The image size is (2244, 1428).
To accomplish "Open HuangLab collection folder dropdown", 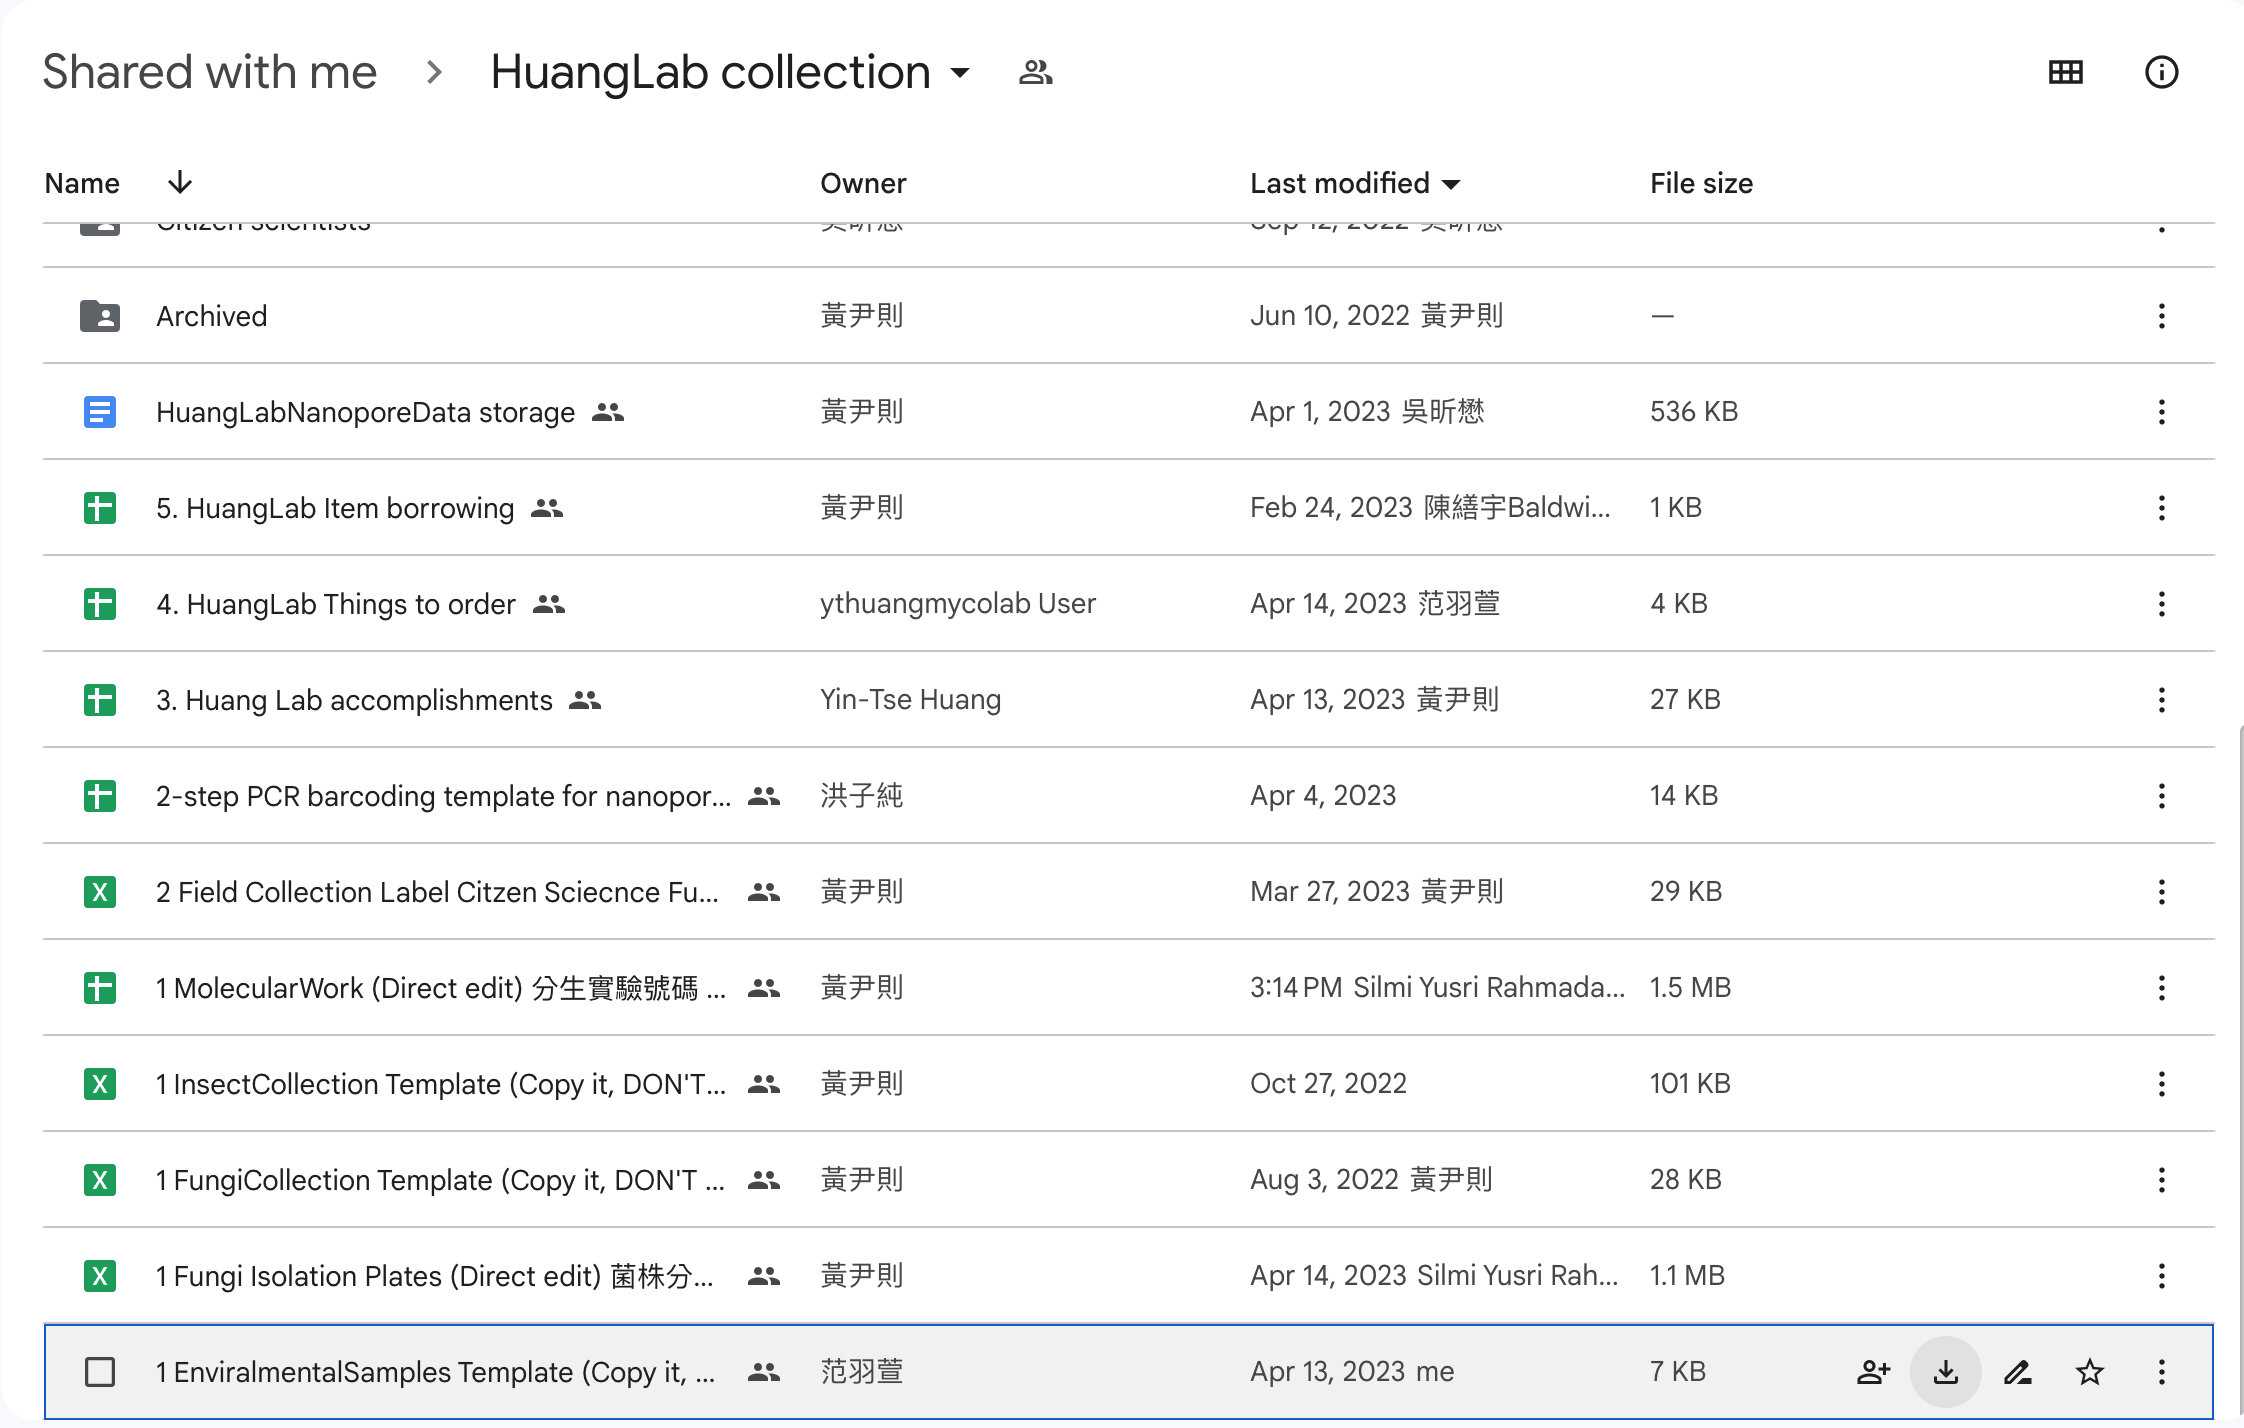I will (960, 72).
